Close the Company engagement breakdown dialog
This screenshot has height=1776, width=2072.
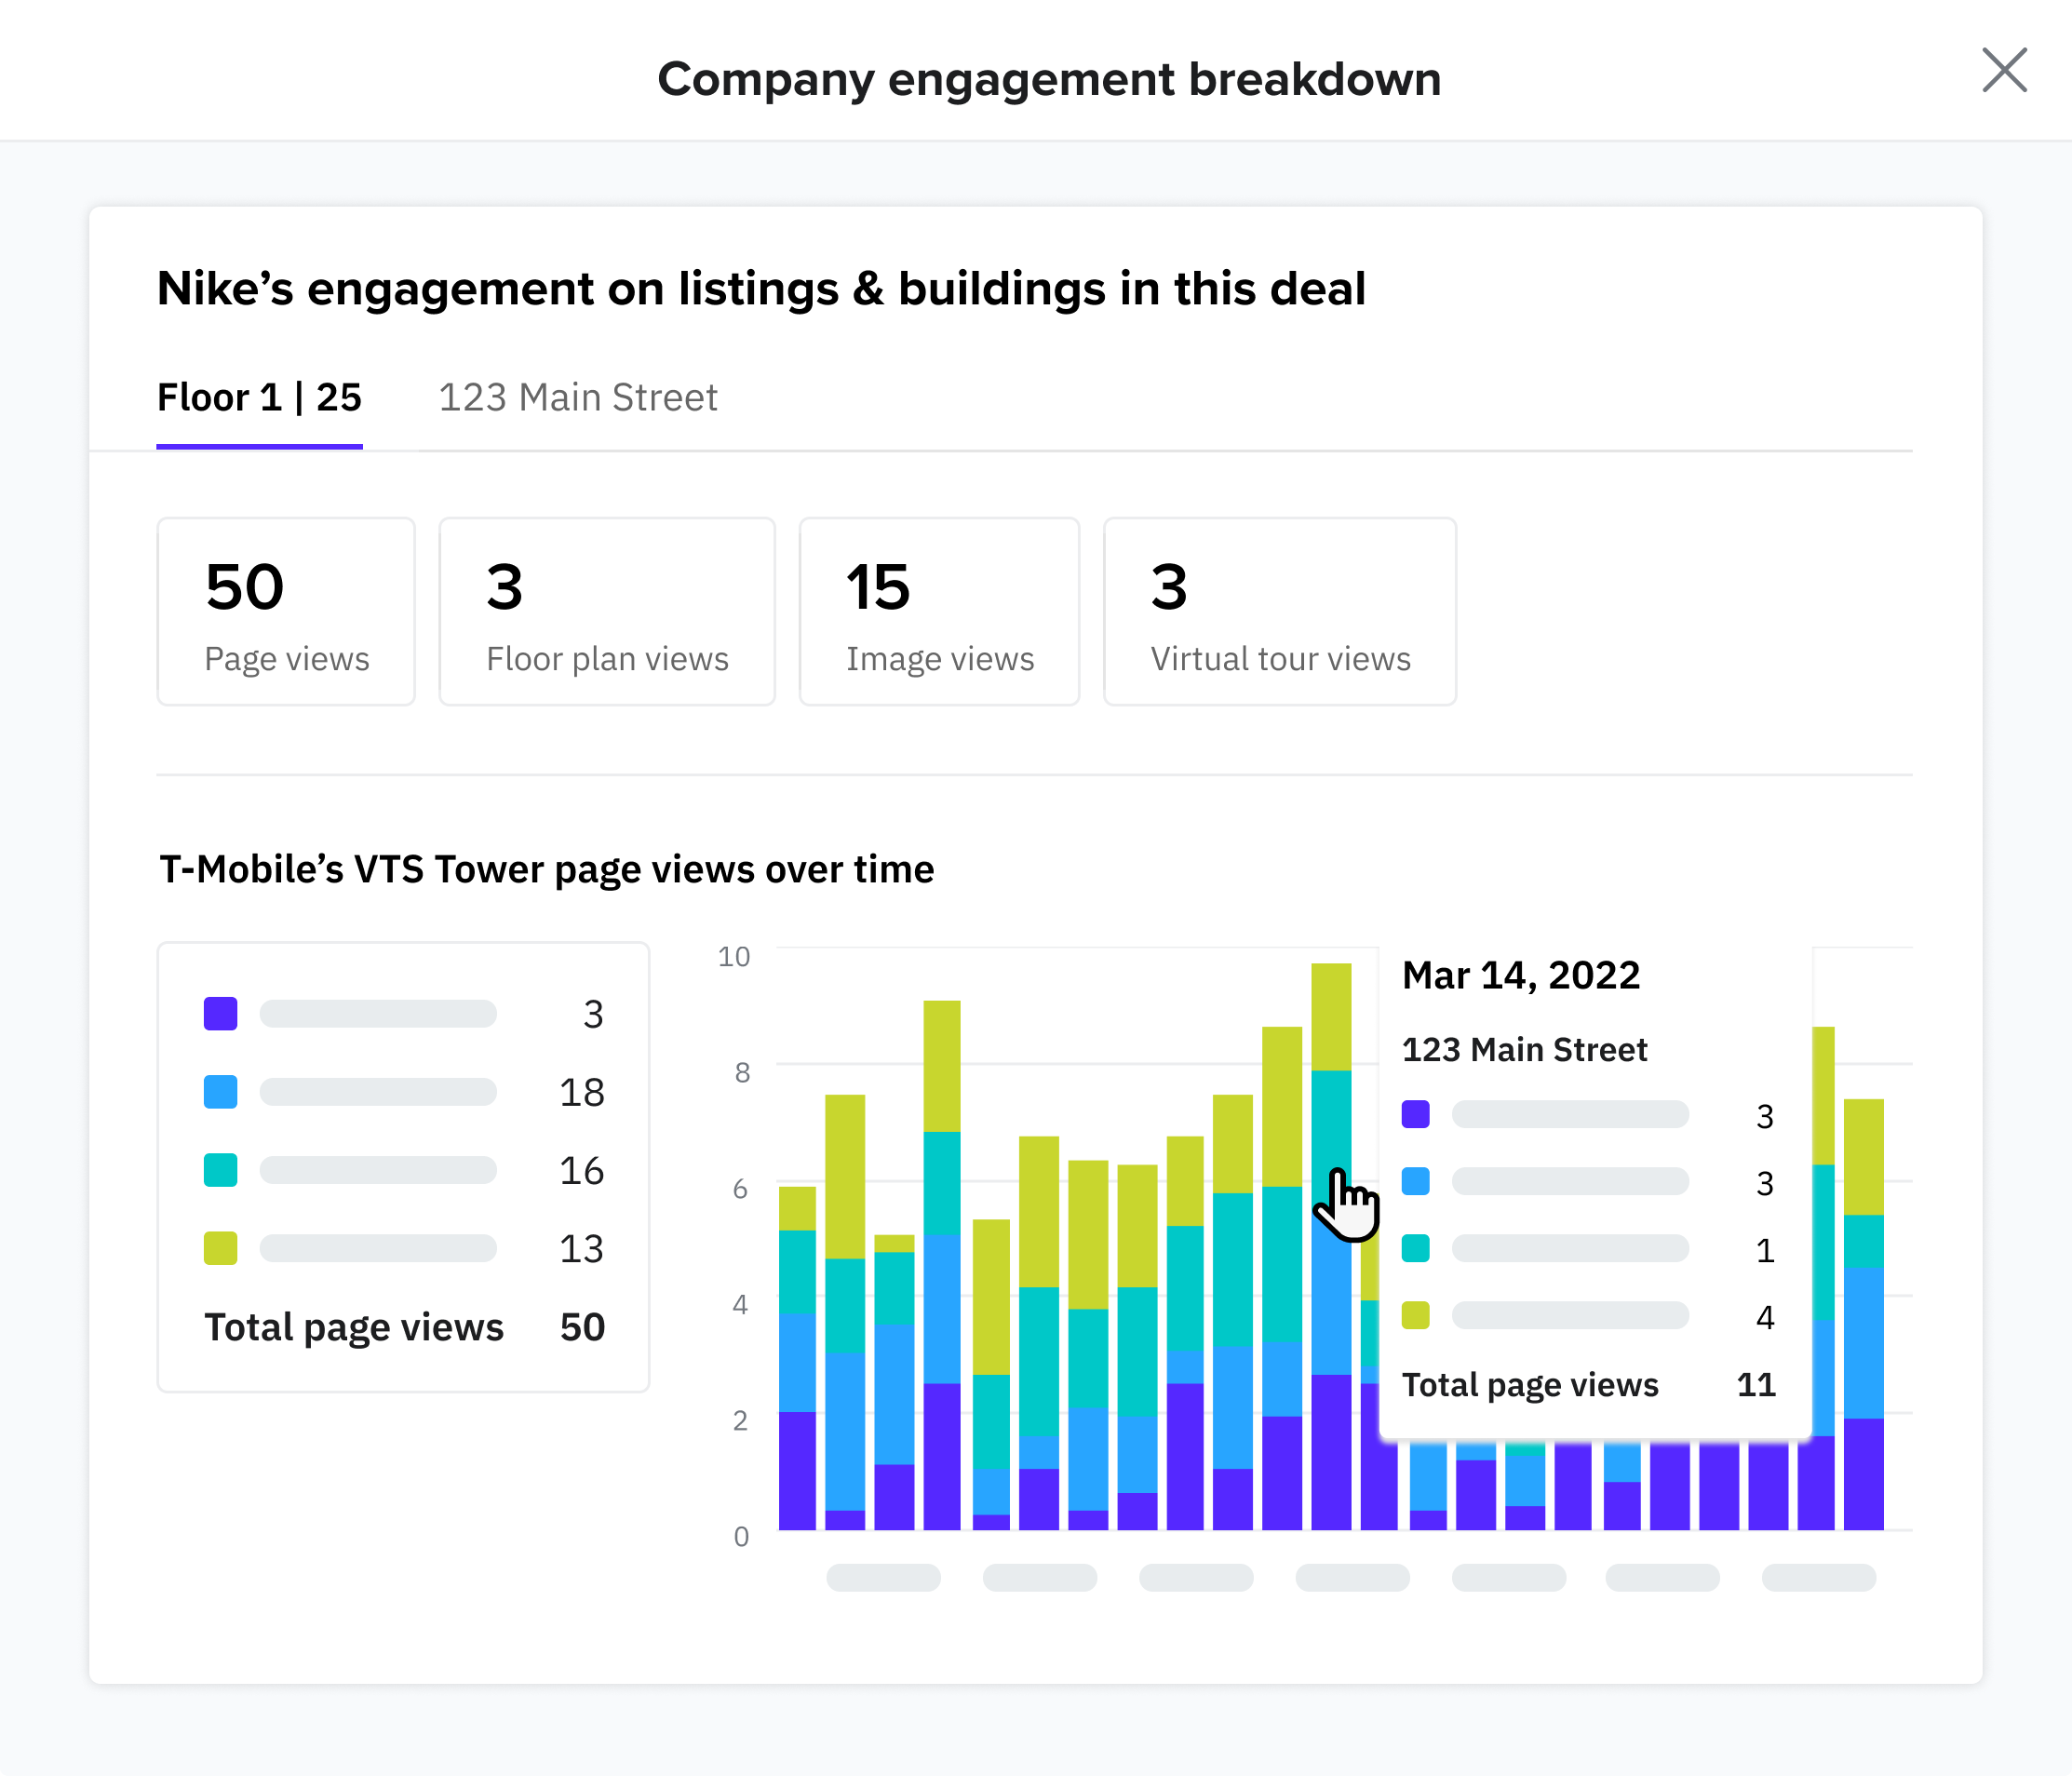coord(2004,71)
